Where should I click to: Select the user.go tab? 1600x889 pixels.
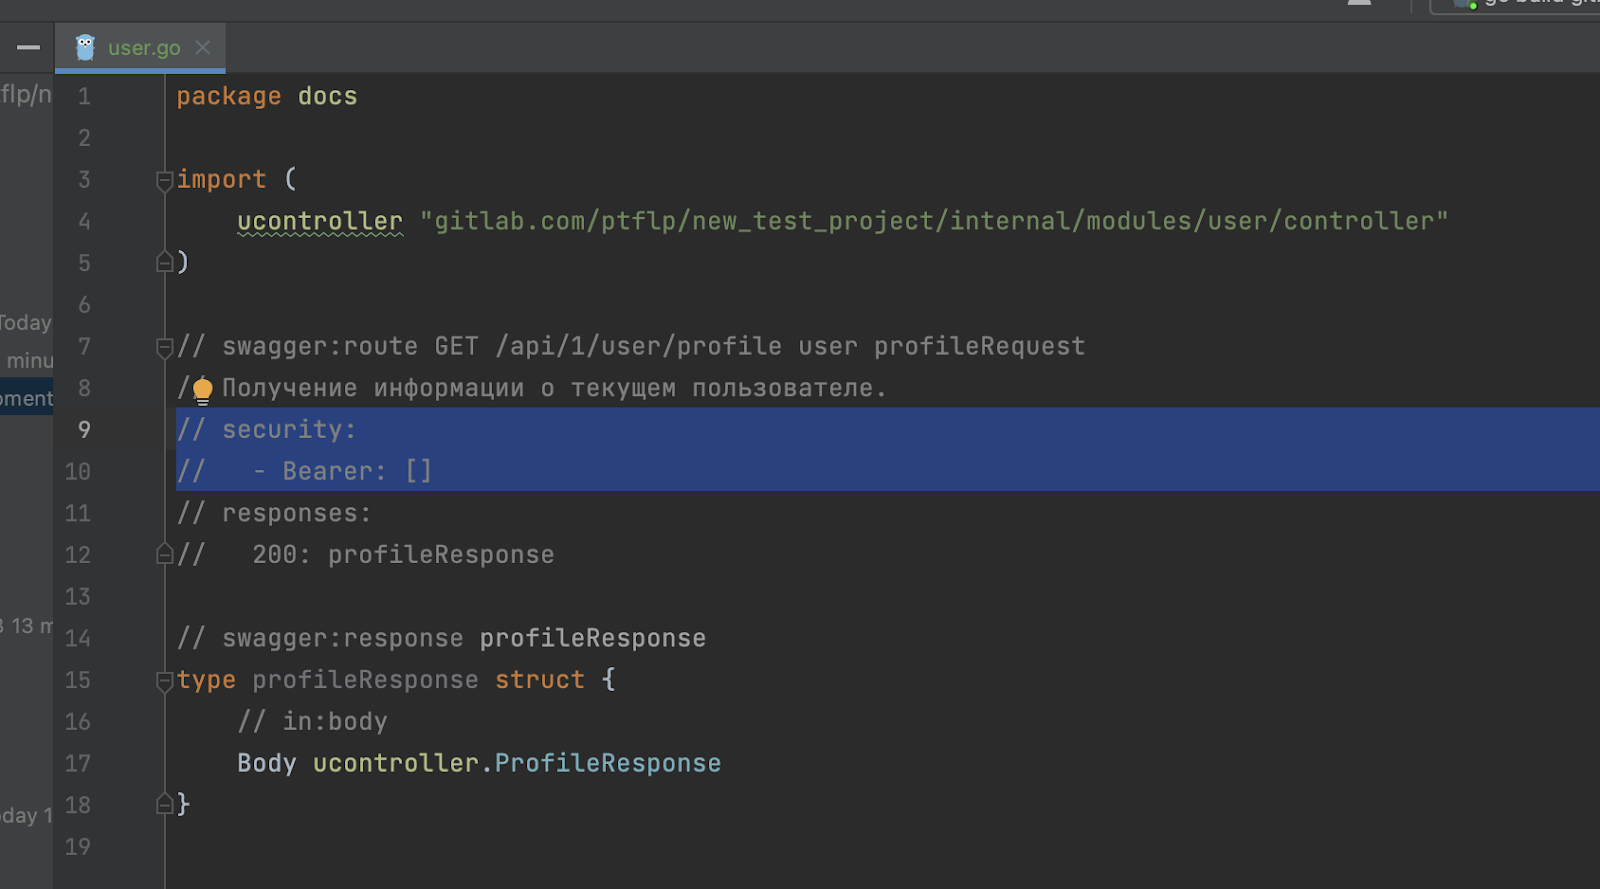pyautogui.click(x=144, y=48)
